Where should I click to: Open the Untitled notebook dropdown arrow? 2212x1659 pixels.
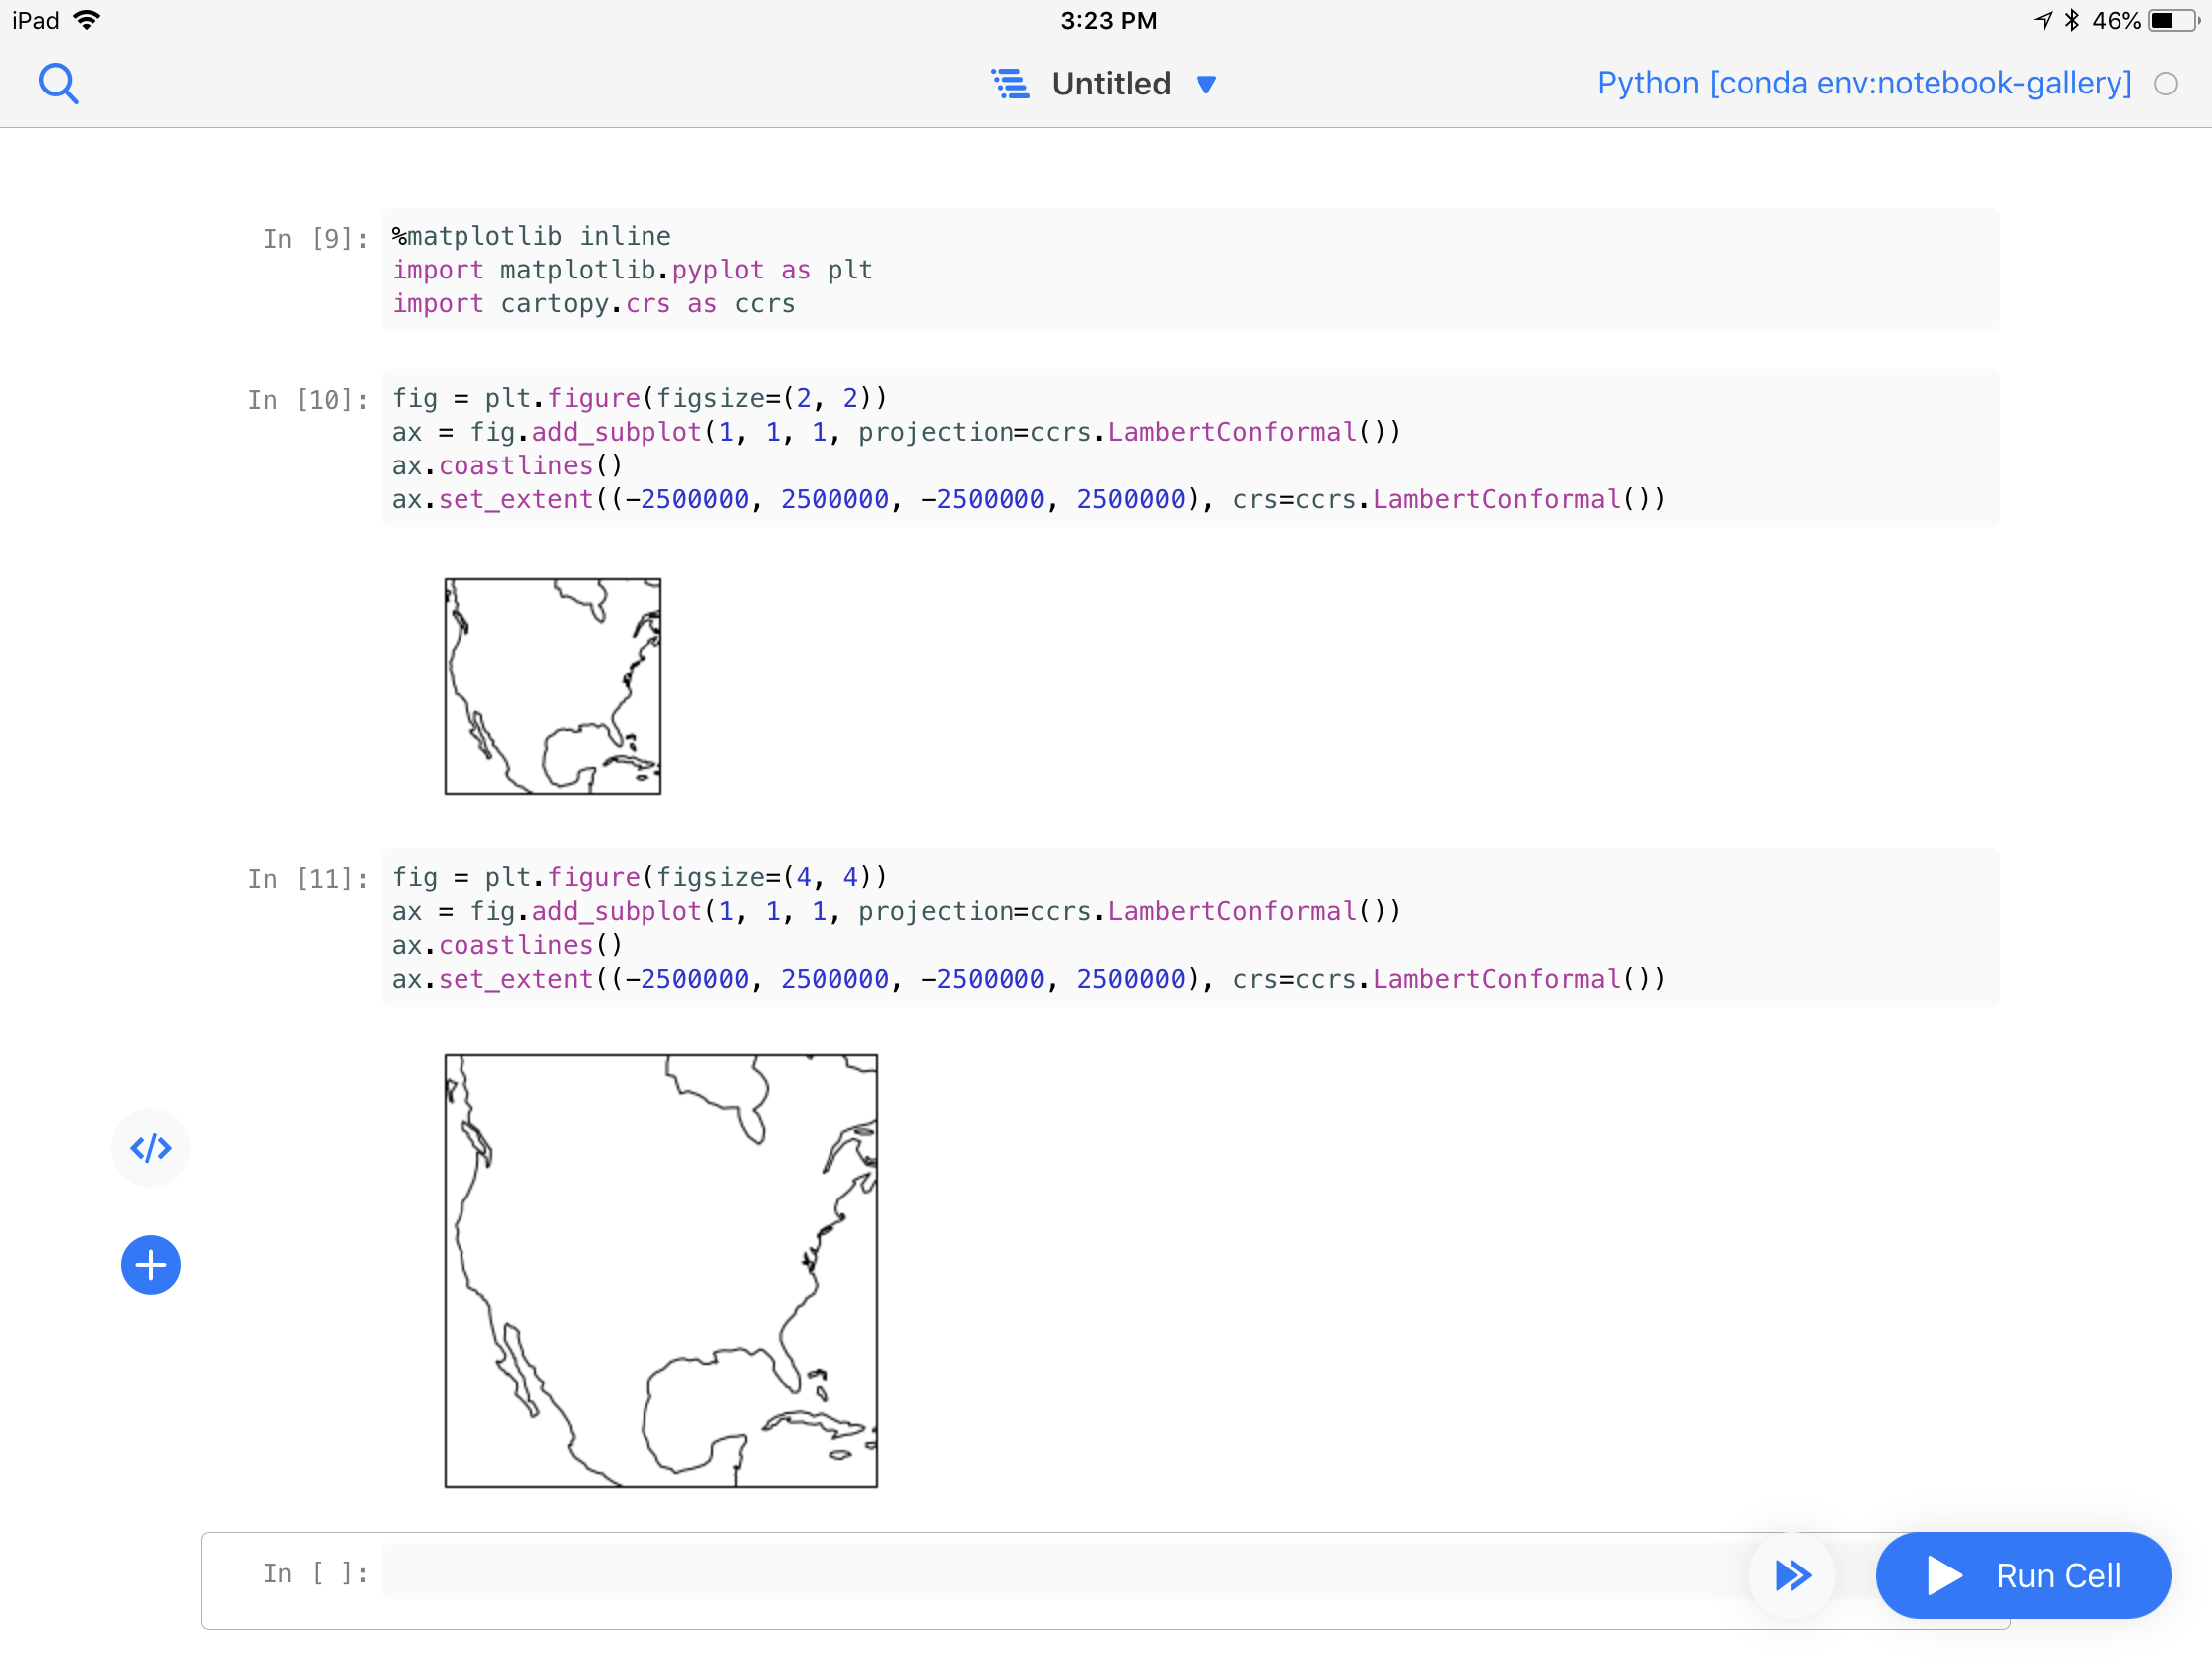click(1206, 86)
